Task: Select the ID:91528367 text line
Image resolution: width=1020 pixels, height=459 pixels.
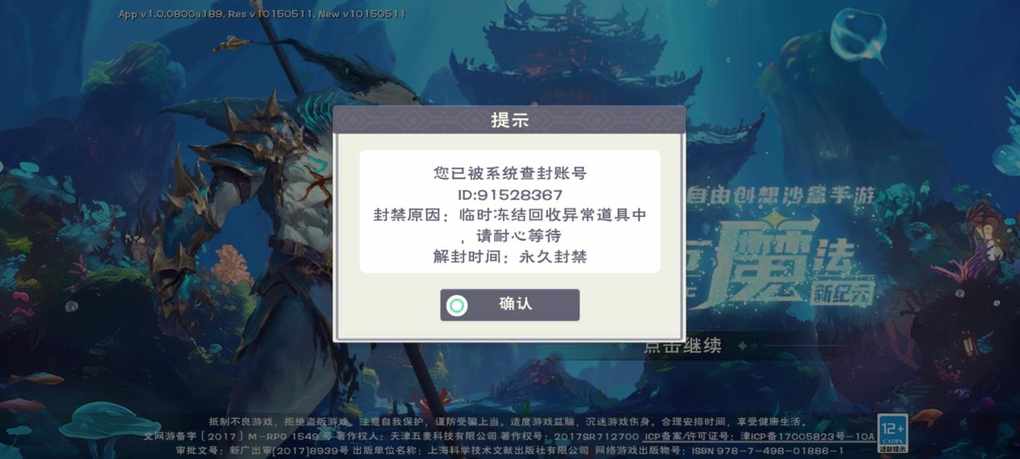Action: pos(509,195)
